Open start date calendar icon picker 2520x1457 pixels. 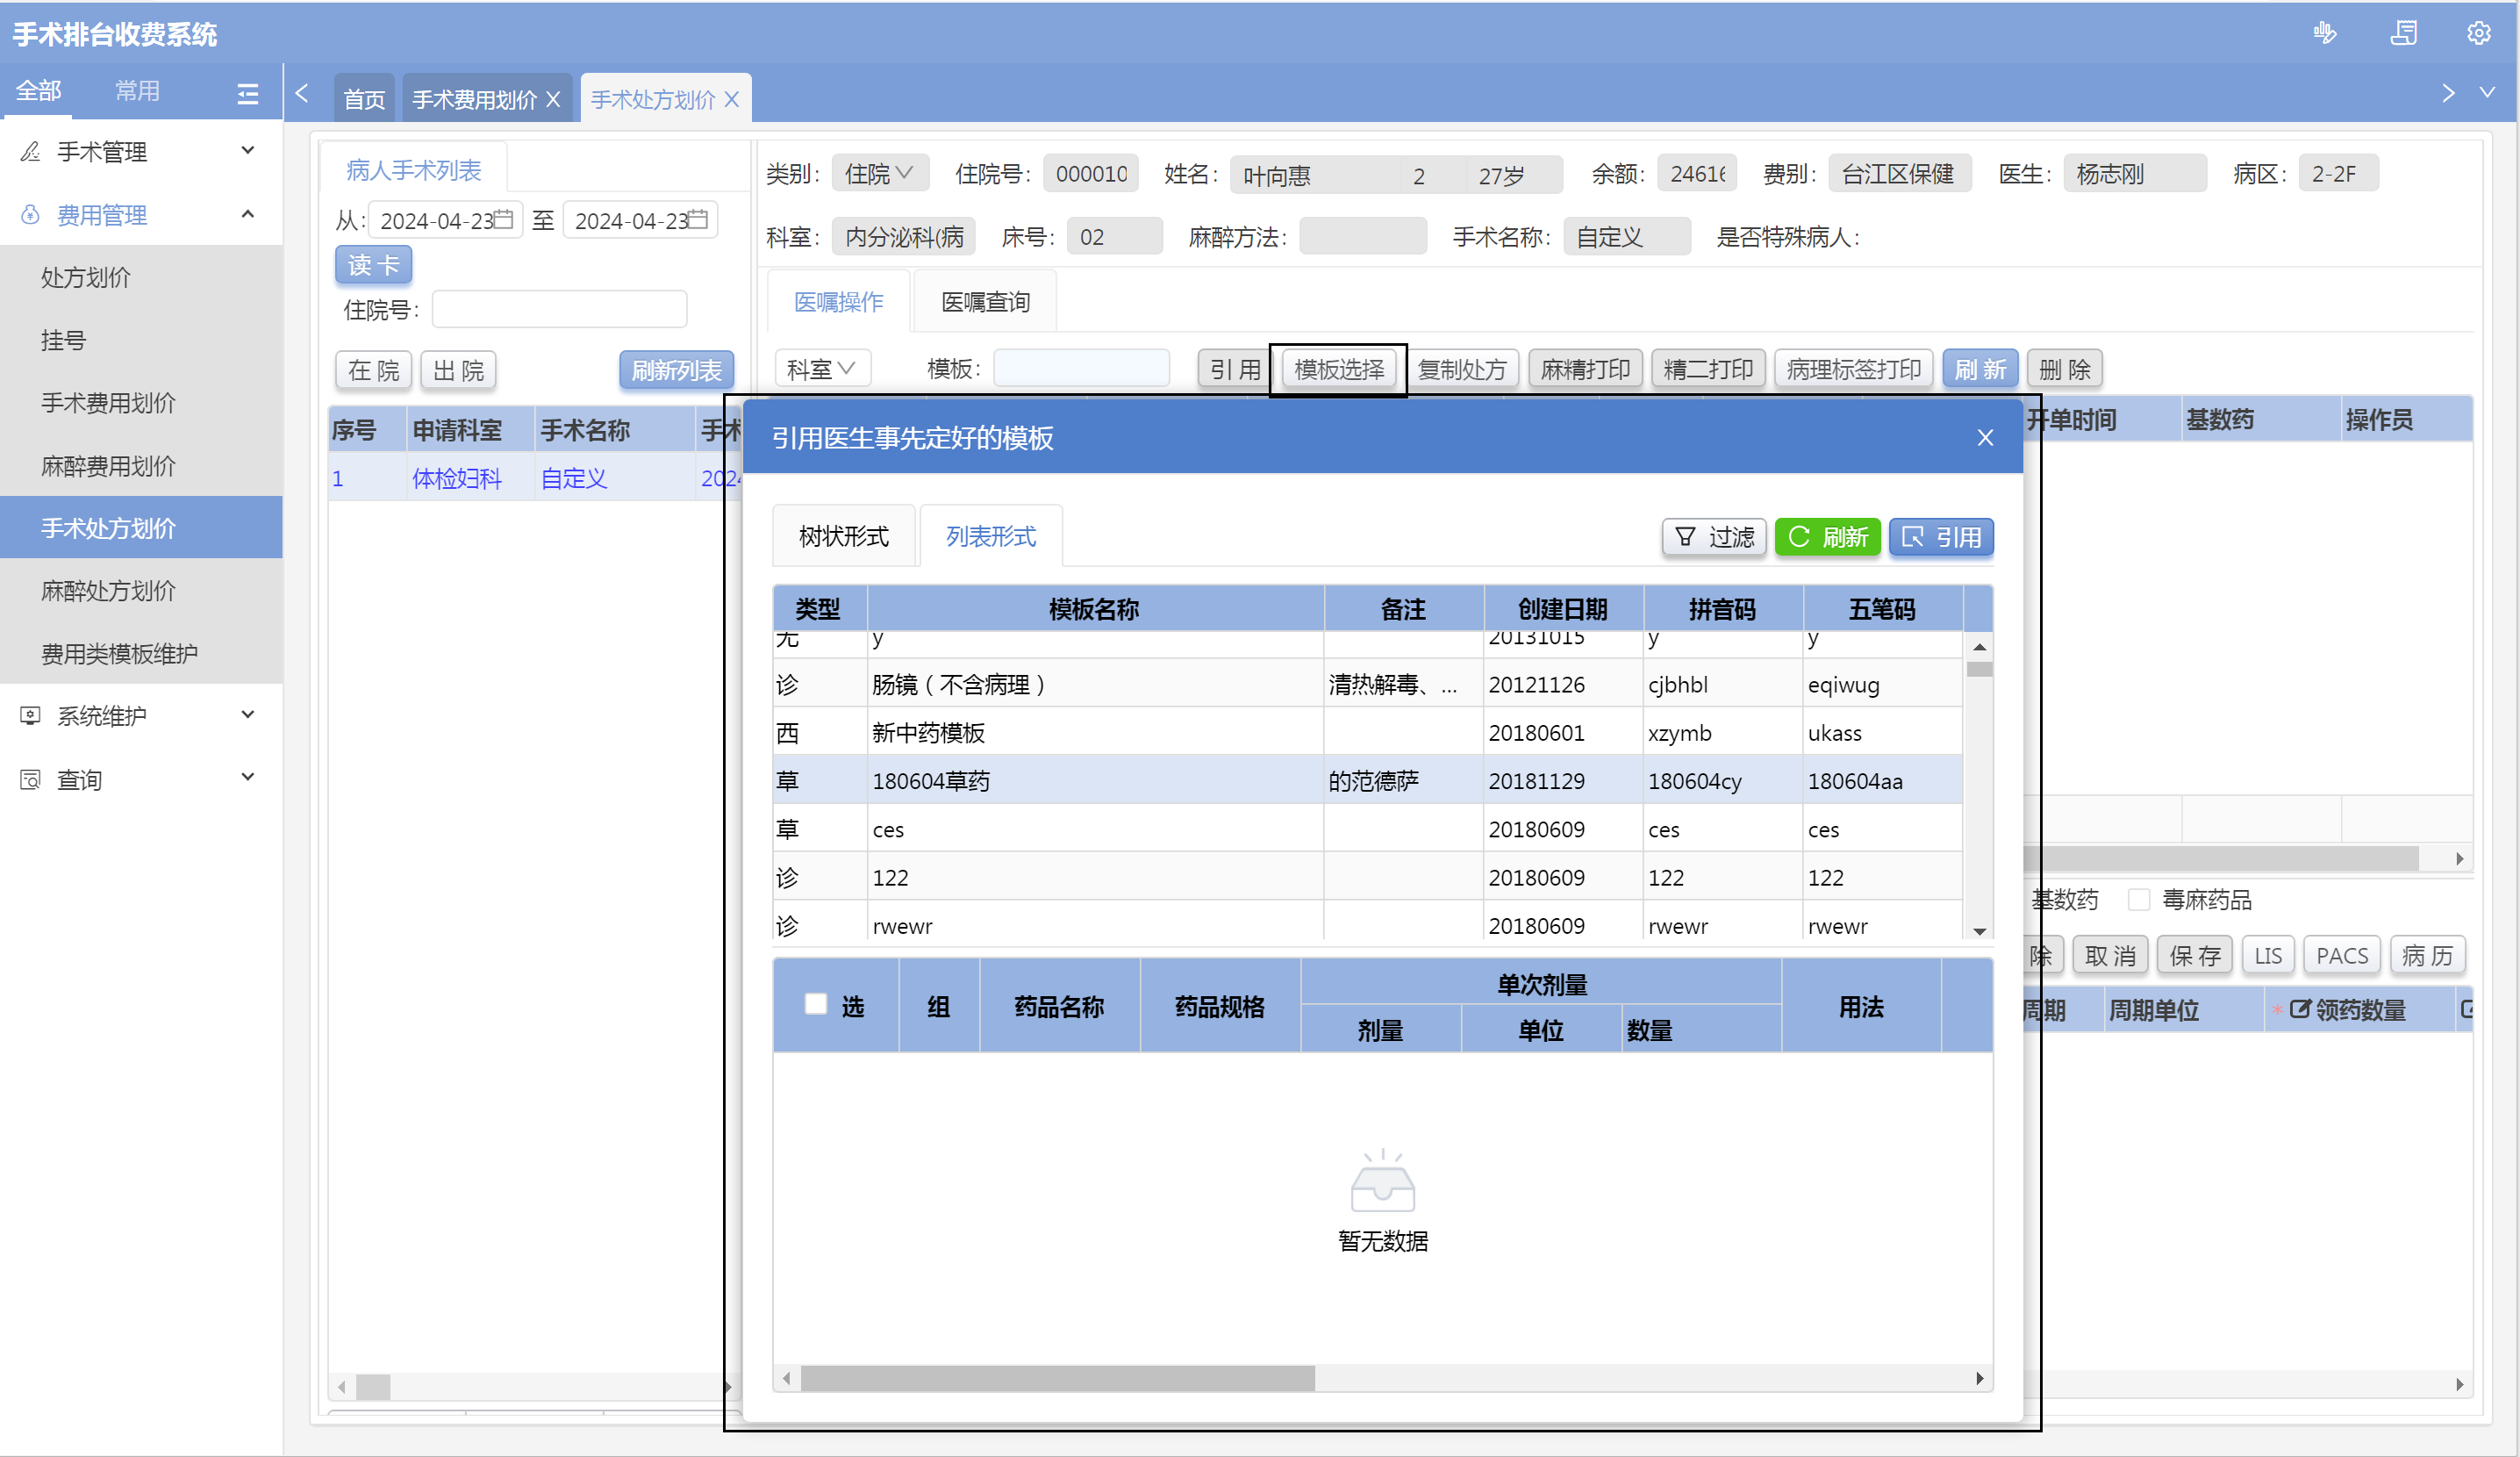coord(504,219)
